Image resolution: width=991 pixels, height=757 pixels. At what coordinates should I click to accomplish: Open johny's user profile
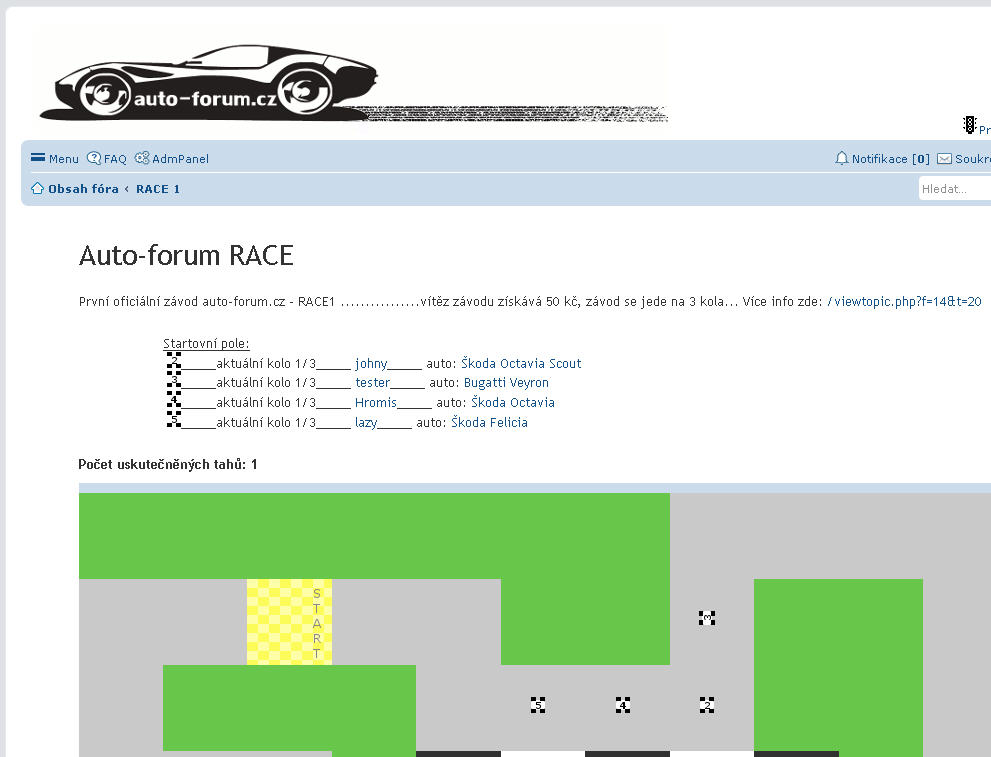click(371, 364)
